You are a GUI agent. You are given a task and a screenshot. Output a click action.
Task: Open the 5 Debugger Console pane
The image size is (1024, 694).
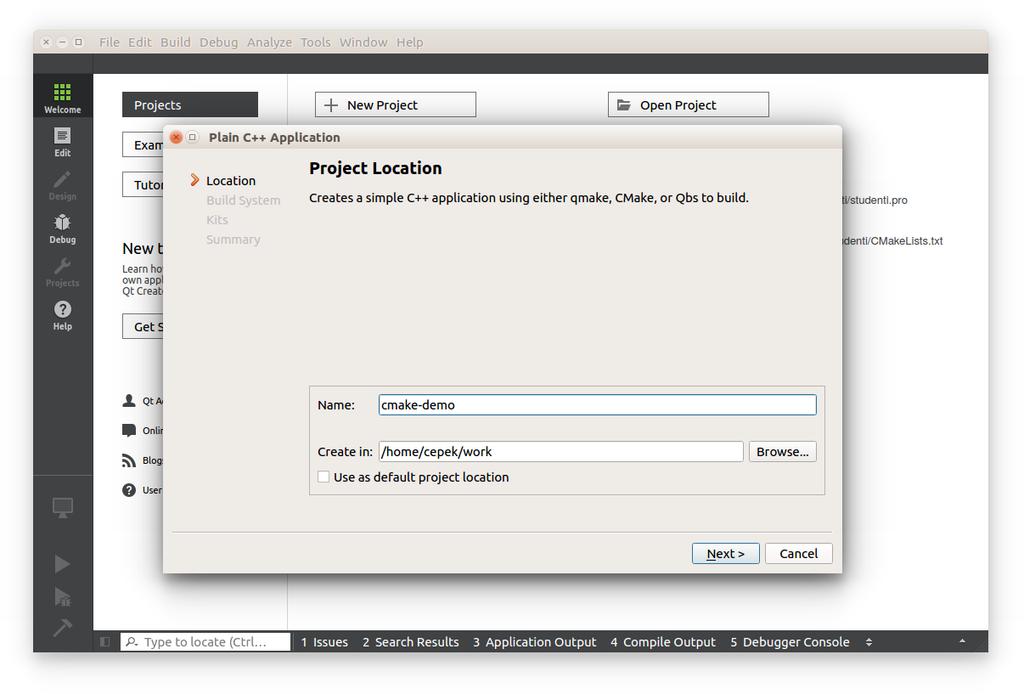point(790,642)
